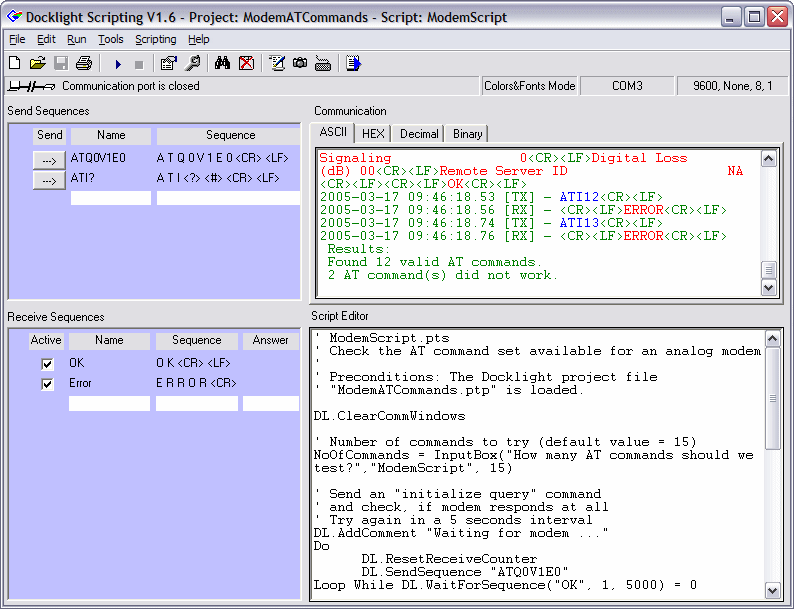Open the Options wrench icon
794x609 pixels.
192,63
